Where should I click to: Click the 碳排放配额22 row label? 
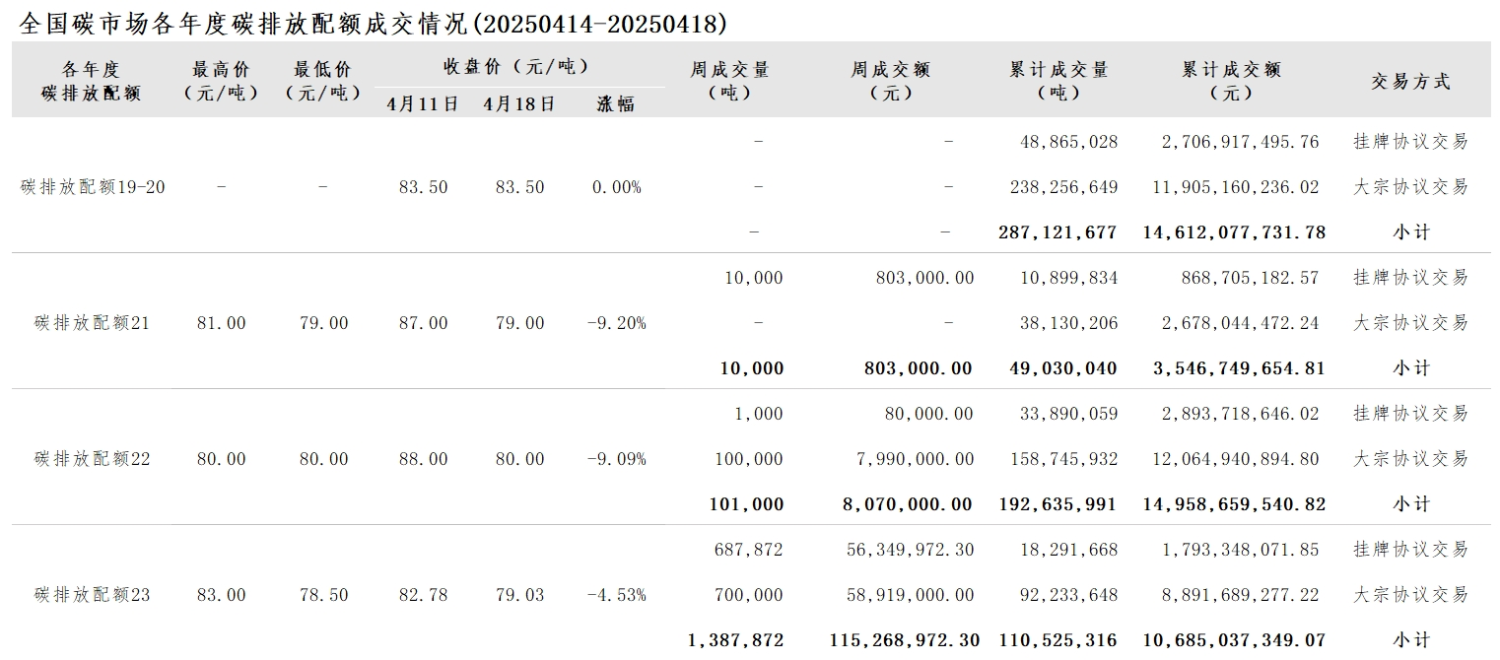click(92, 459)
